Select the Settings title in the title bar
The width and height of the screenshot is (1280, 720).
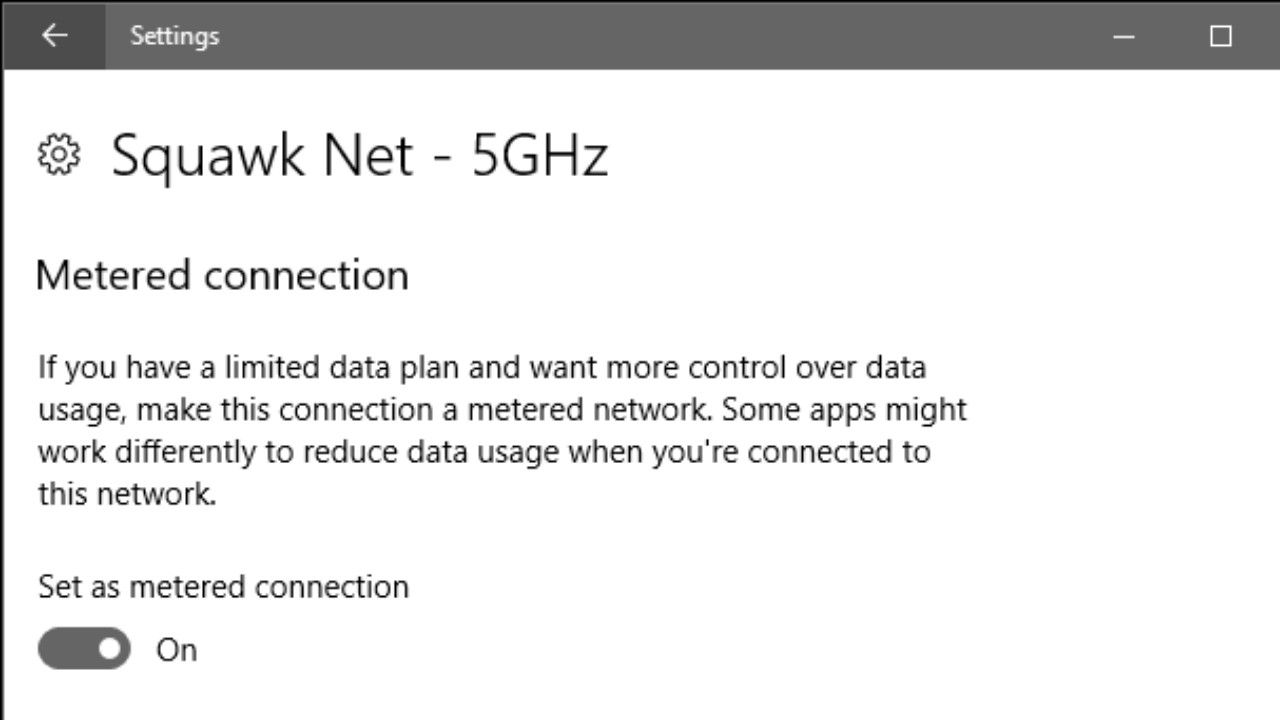174,36
